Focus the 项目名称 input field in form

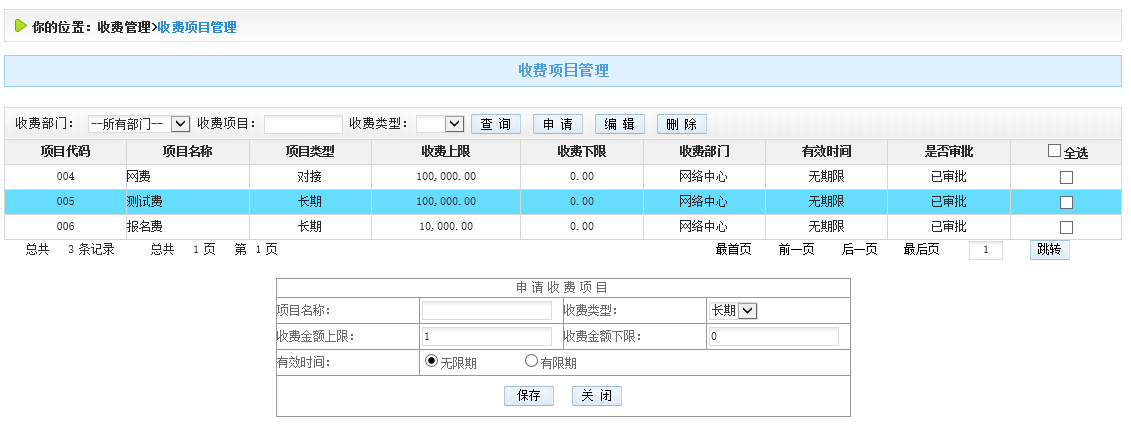(486, 311)
